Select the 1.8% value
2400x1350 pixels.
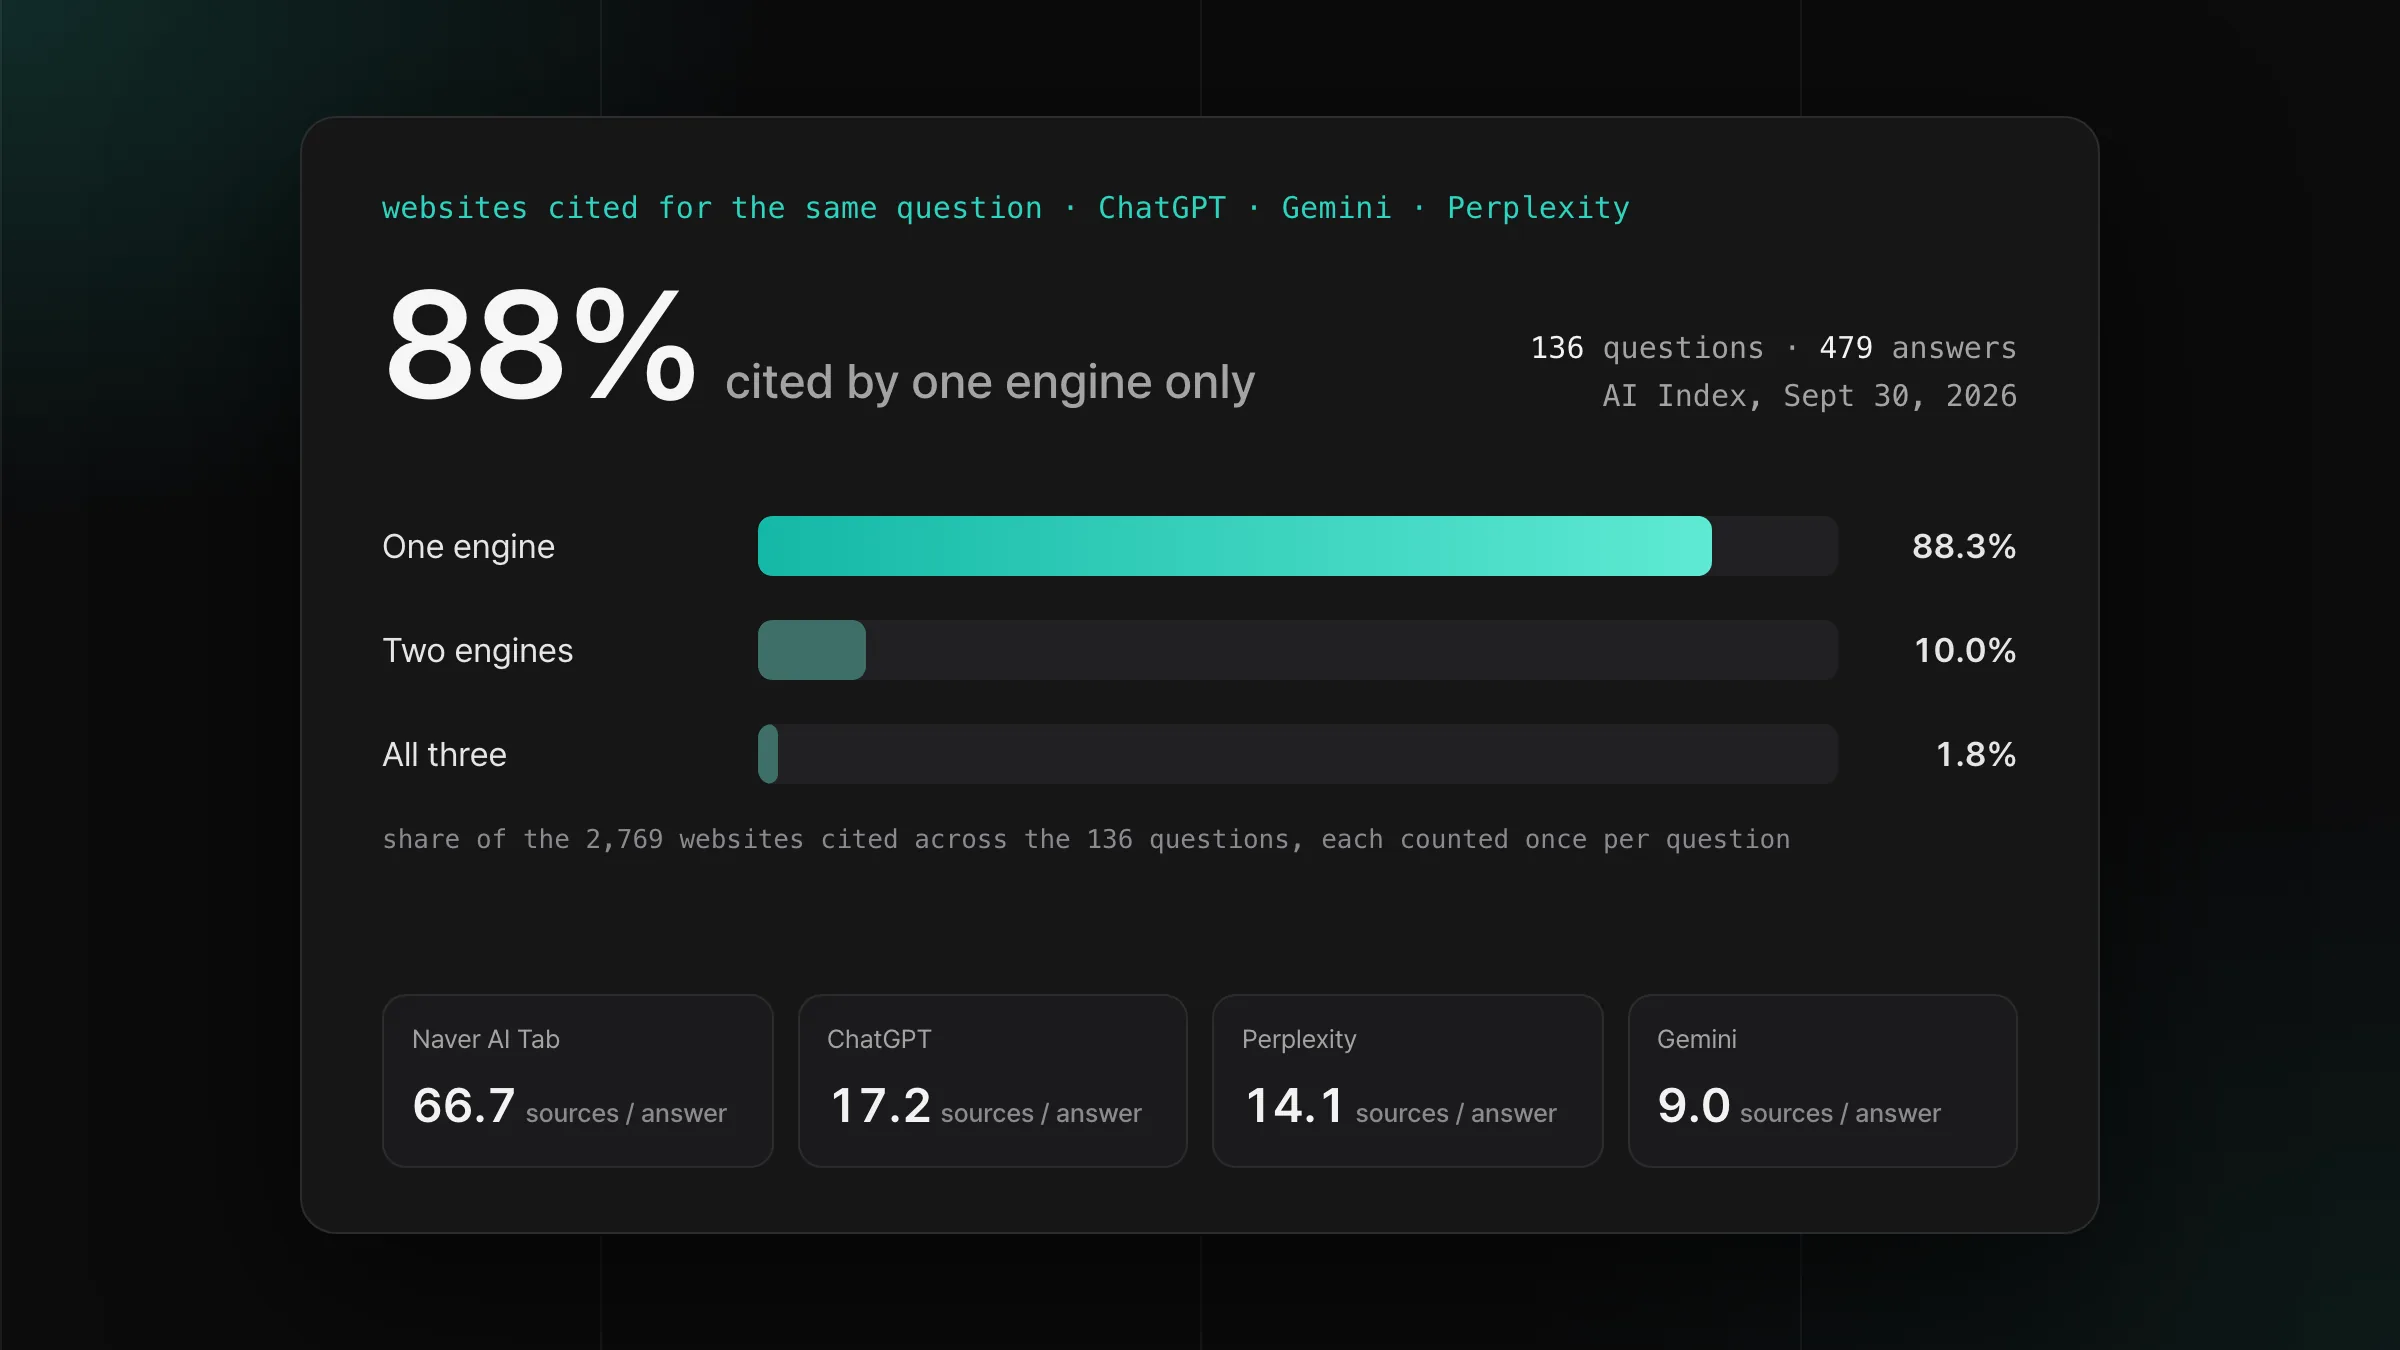pyautogui.click(x=1976, y=754)
